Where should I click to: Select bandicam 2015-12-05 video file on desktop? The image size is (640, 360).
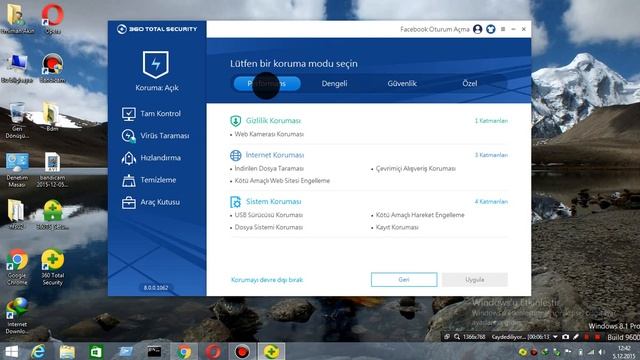[x=53, y=169]
